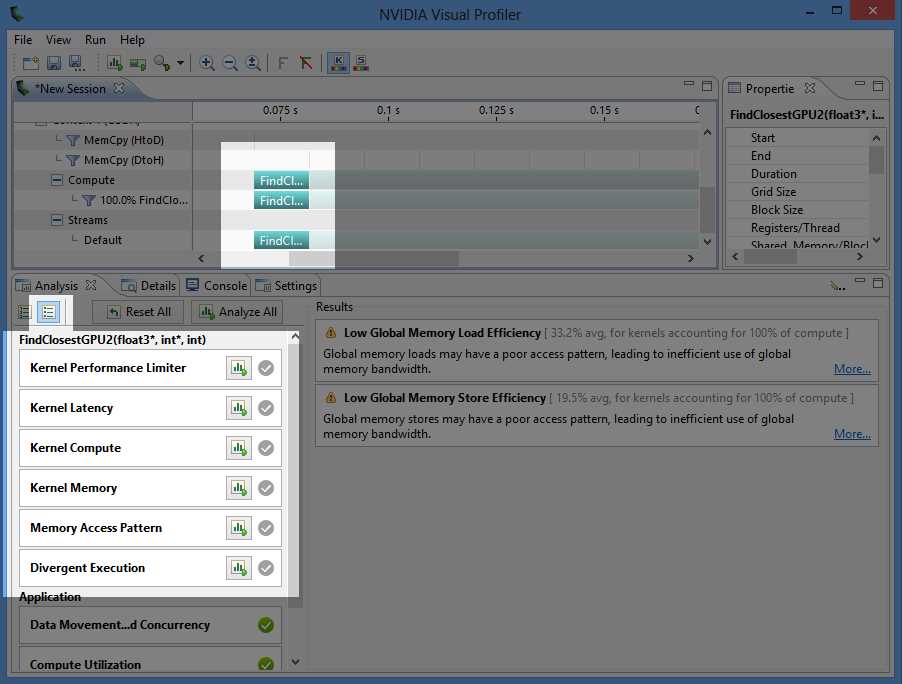The image size is (902, 684).
Task: Click the timeline vertical scroll down arrow
Action: [707, 242]
